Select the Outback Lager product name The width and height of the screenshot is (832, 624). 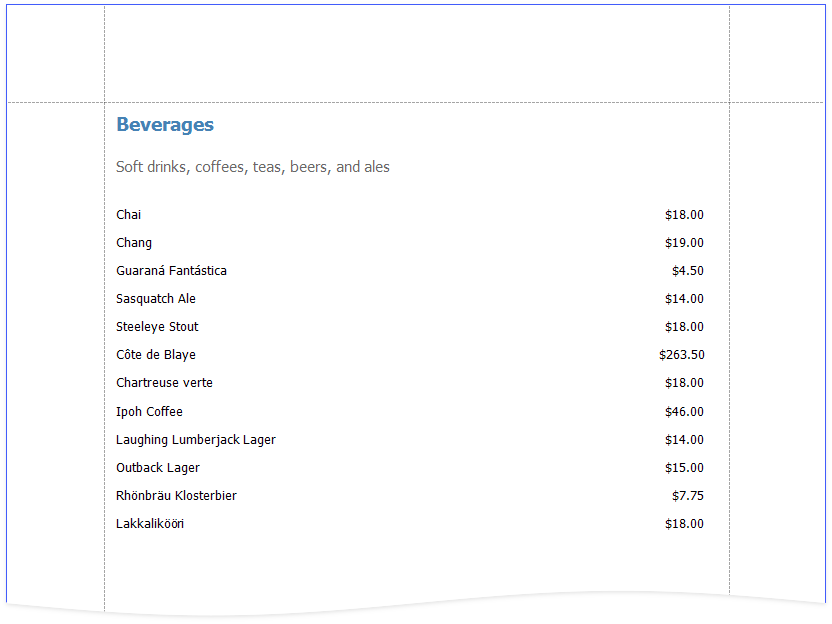point(158,468)
